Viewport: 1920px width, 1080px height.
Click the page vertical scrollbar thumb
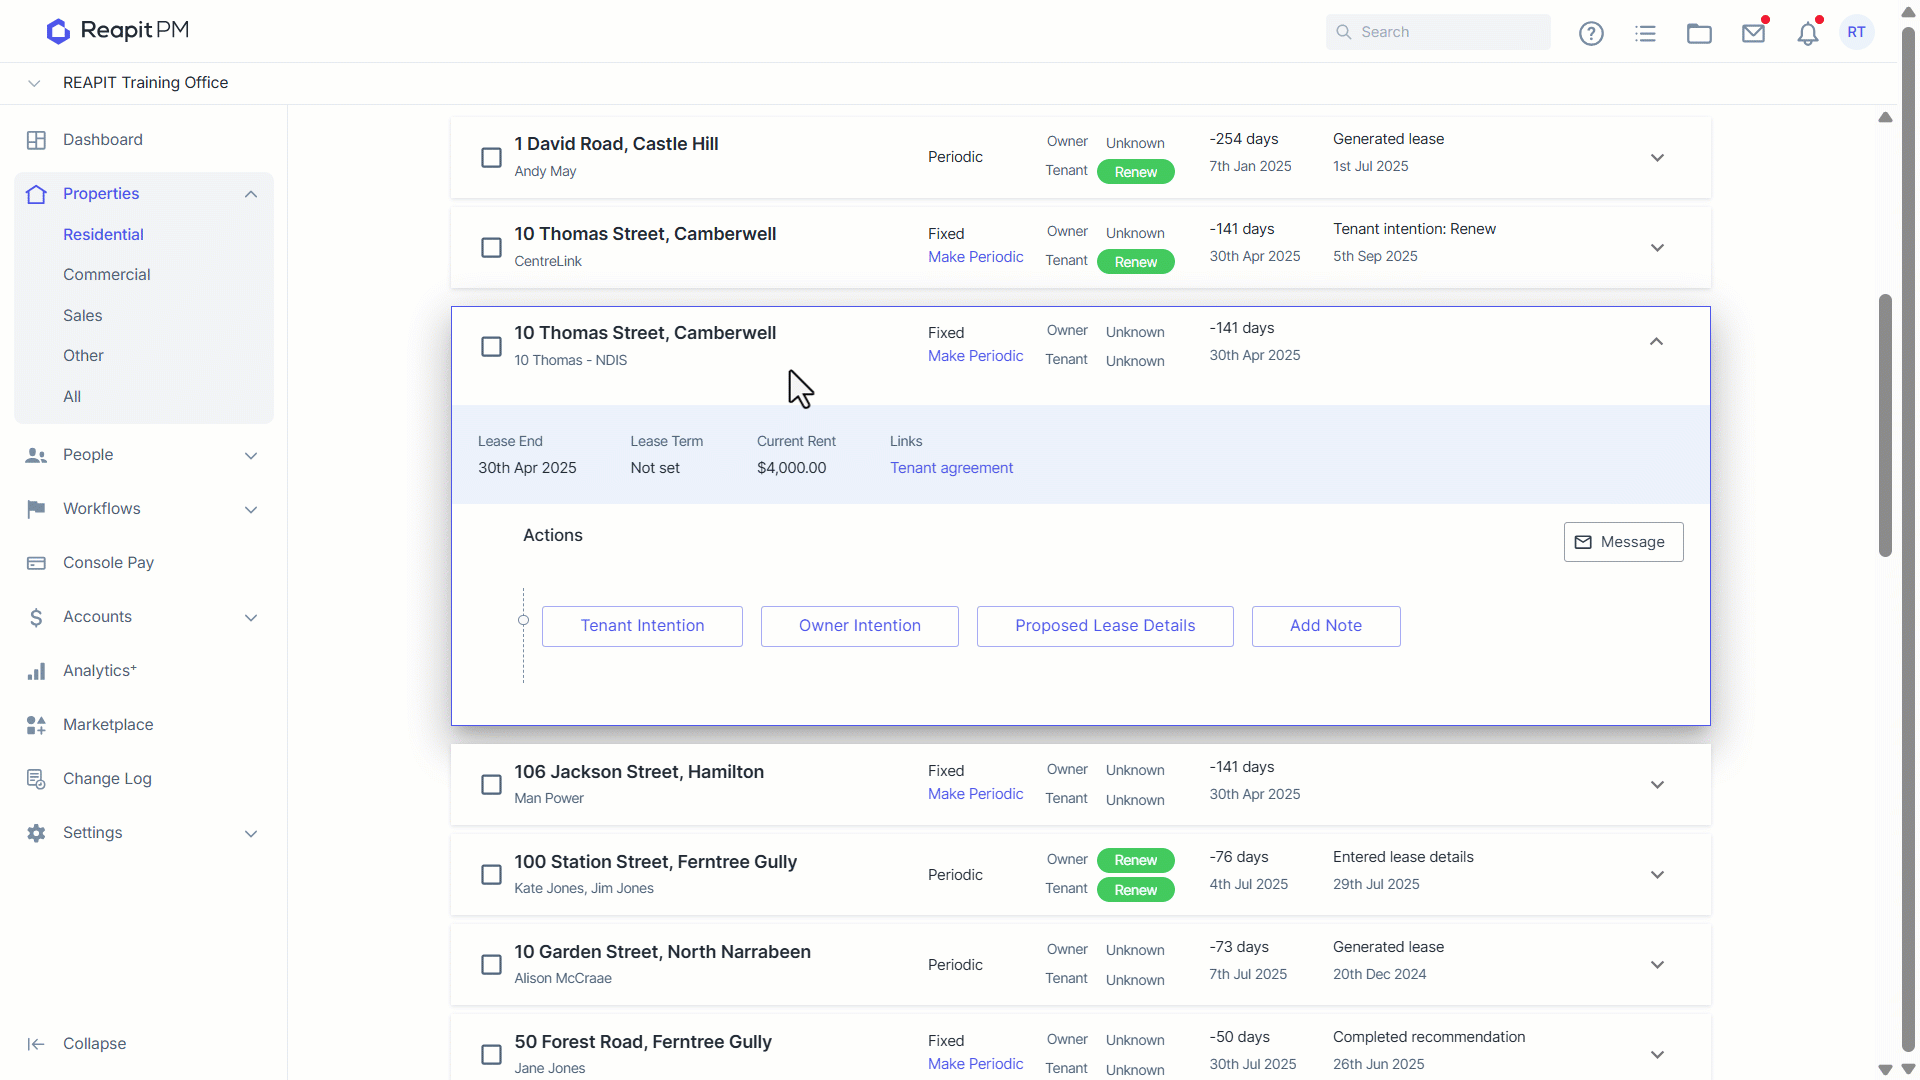tap(1885, 425)
